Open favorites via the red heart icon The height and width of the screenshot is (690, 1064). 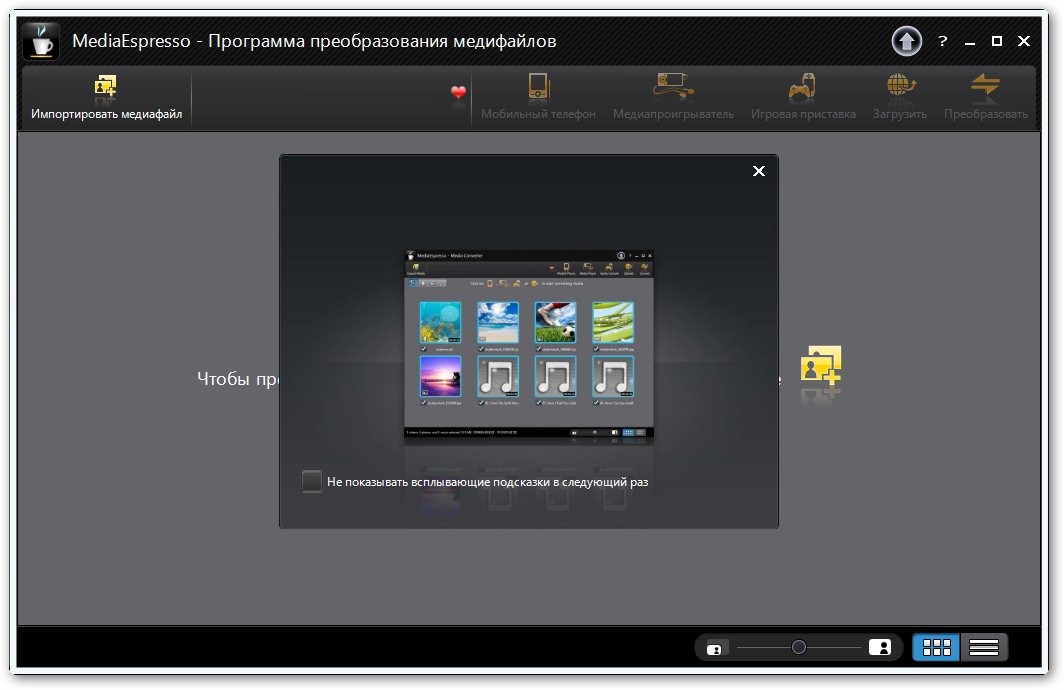coord(459,92)
